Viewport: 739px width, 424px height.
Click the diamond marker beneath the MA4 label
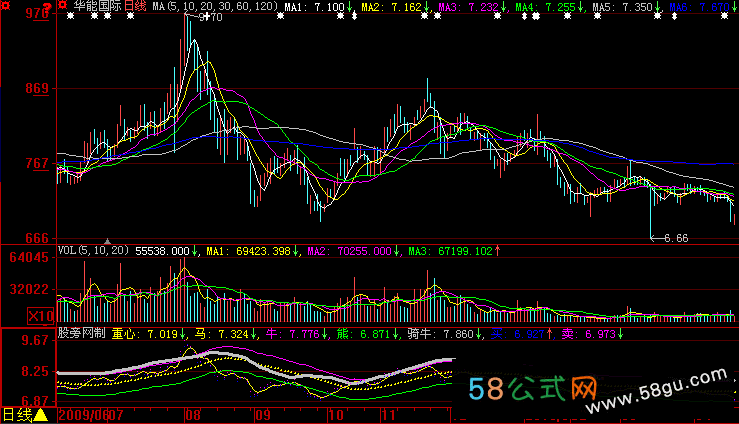(x=524, y=16)
